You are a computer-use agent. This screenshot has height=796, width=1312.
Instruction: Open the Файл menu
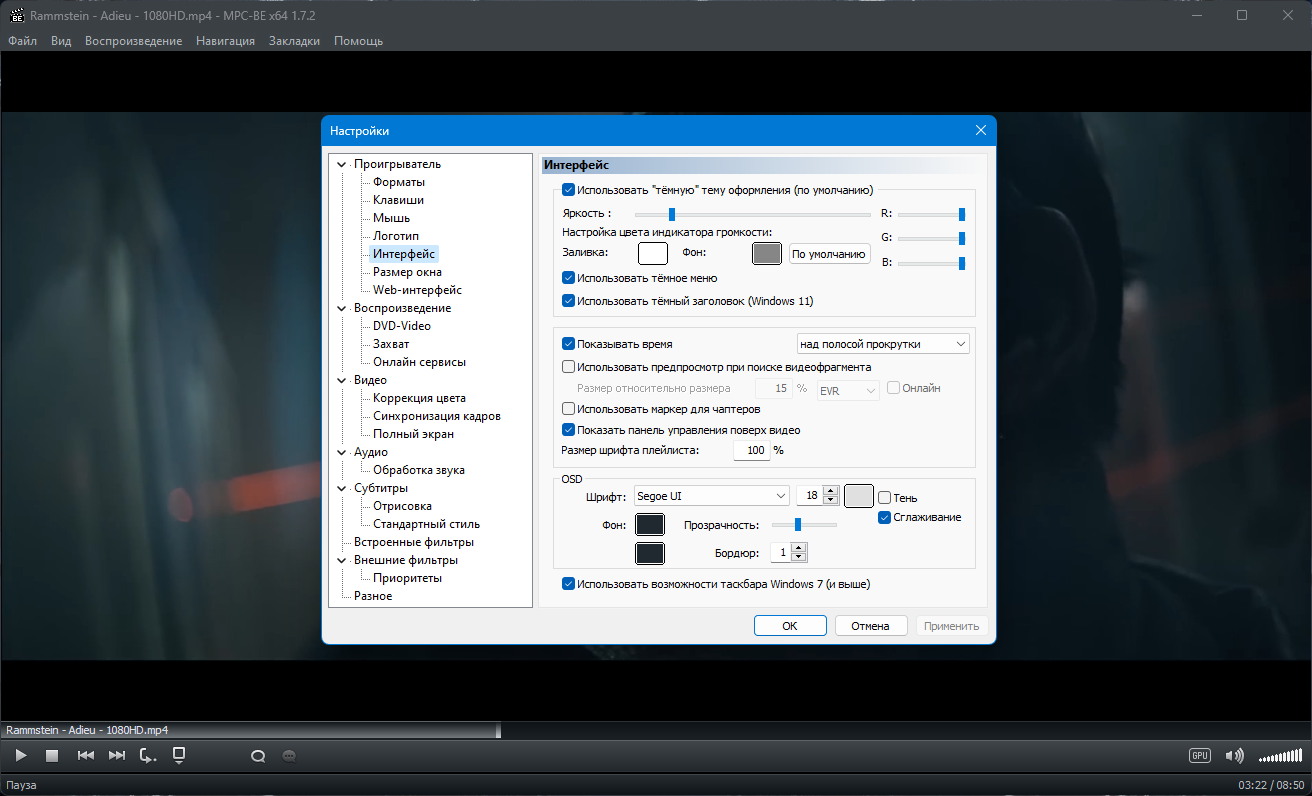pos(22,41)
